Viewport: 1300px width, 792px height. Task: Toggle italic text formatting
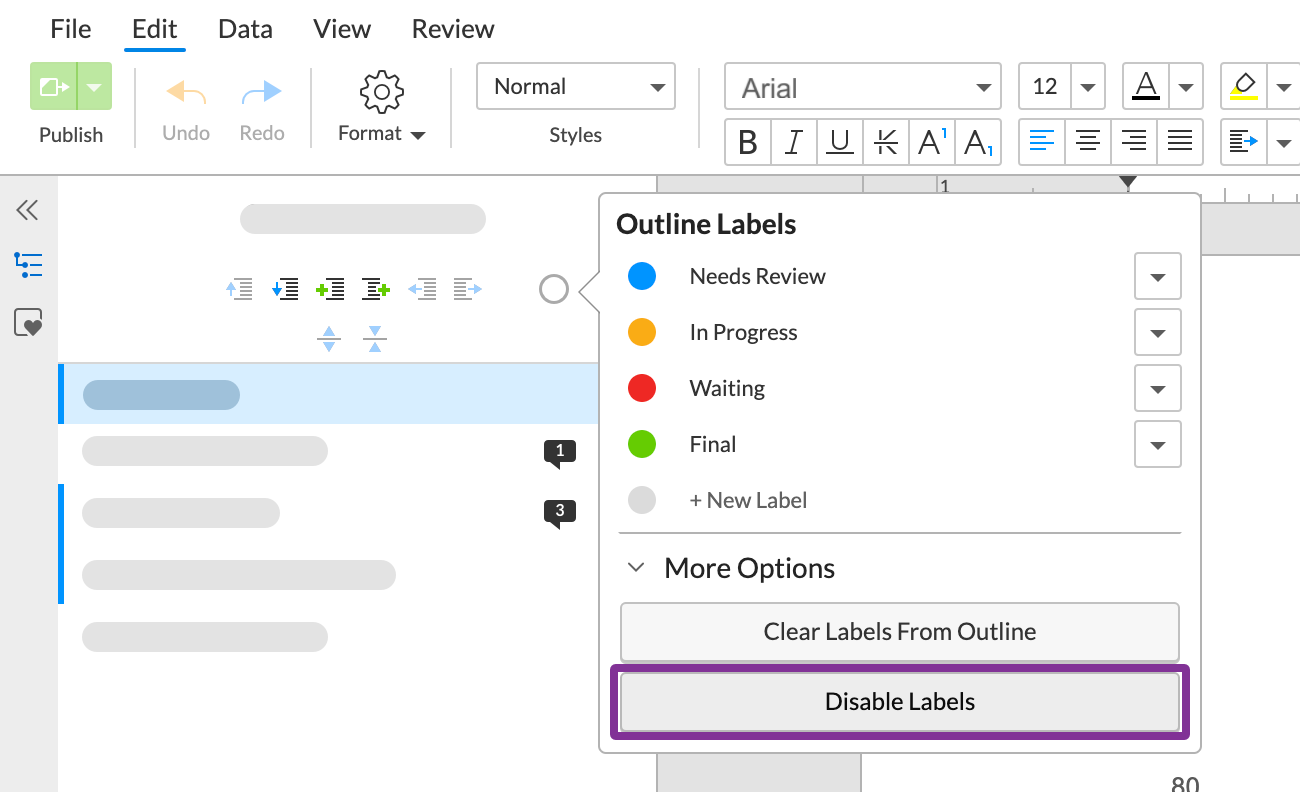793,142
